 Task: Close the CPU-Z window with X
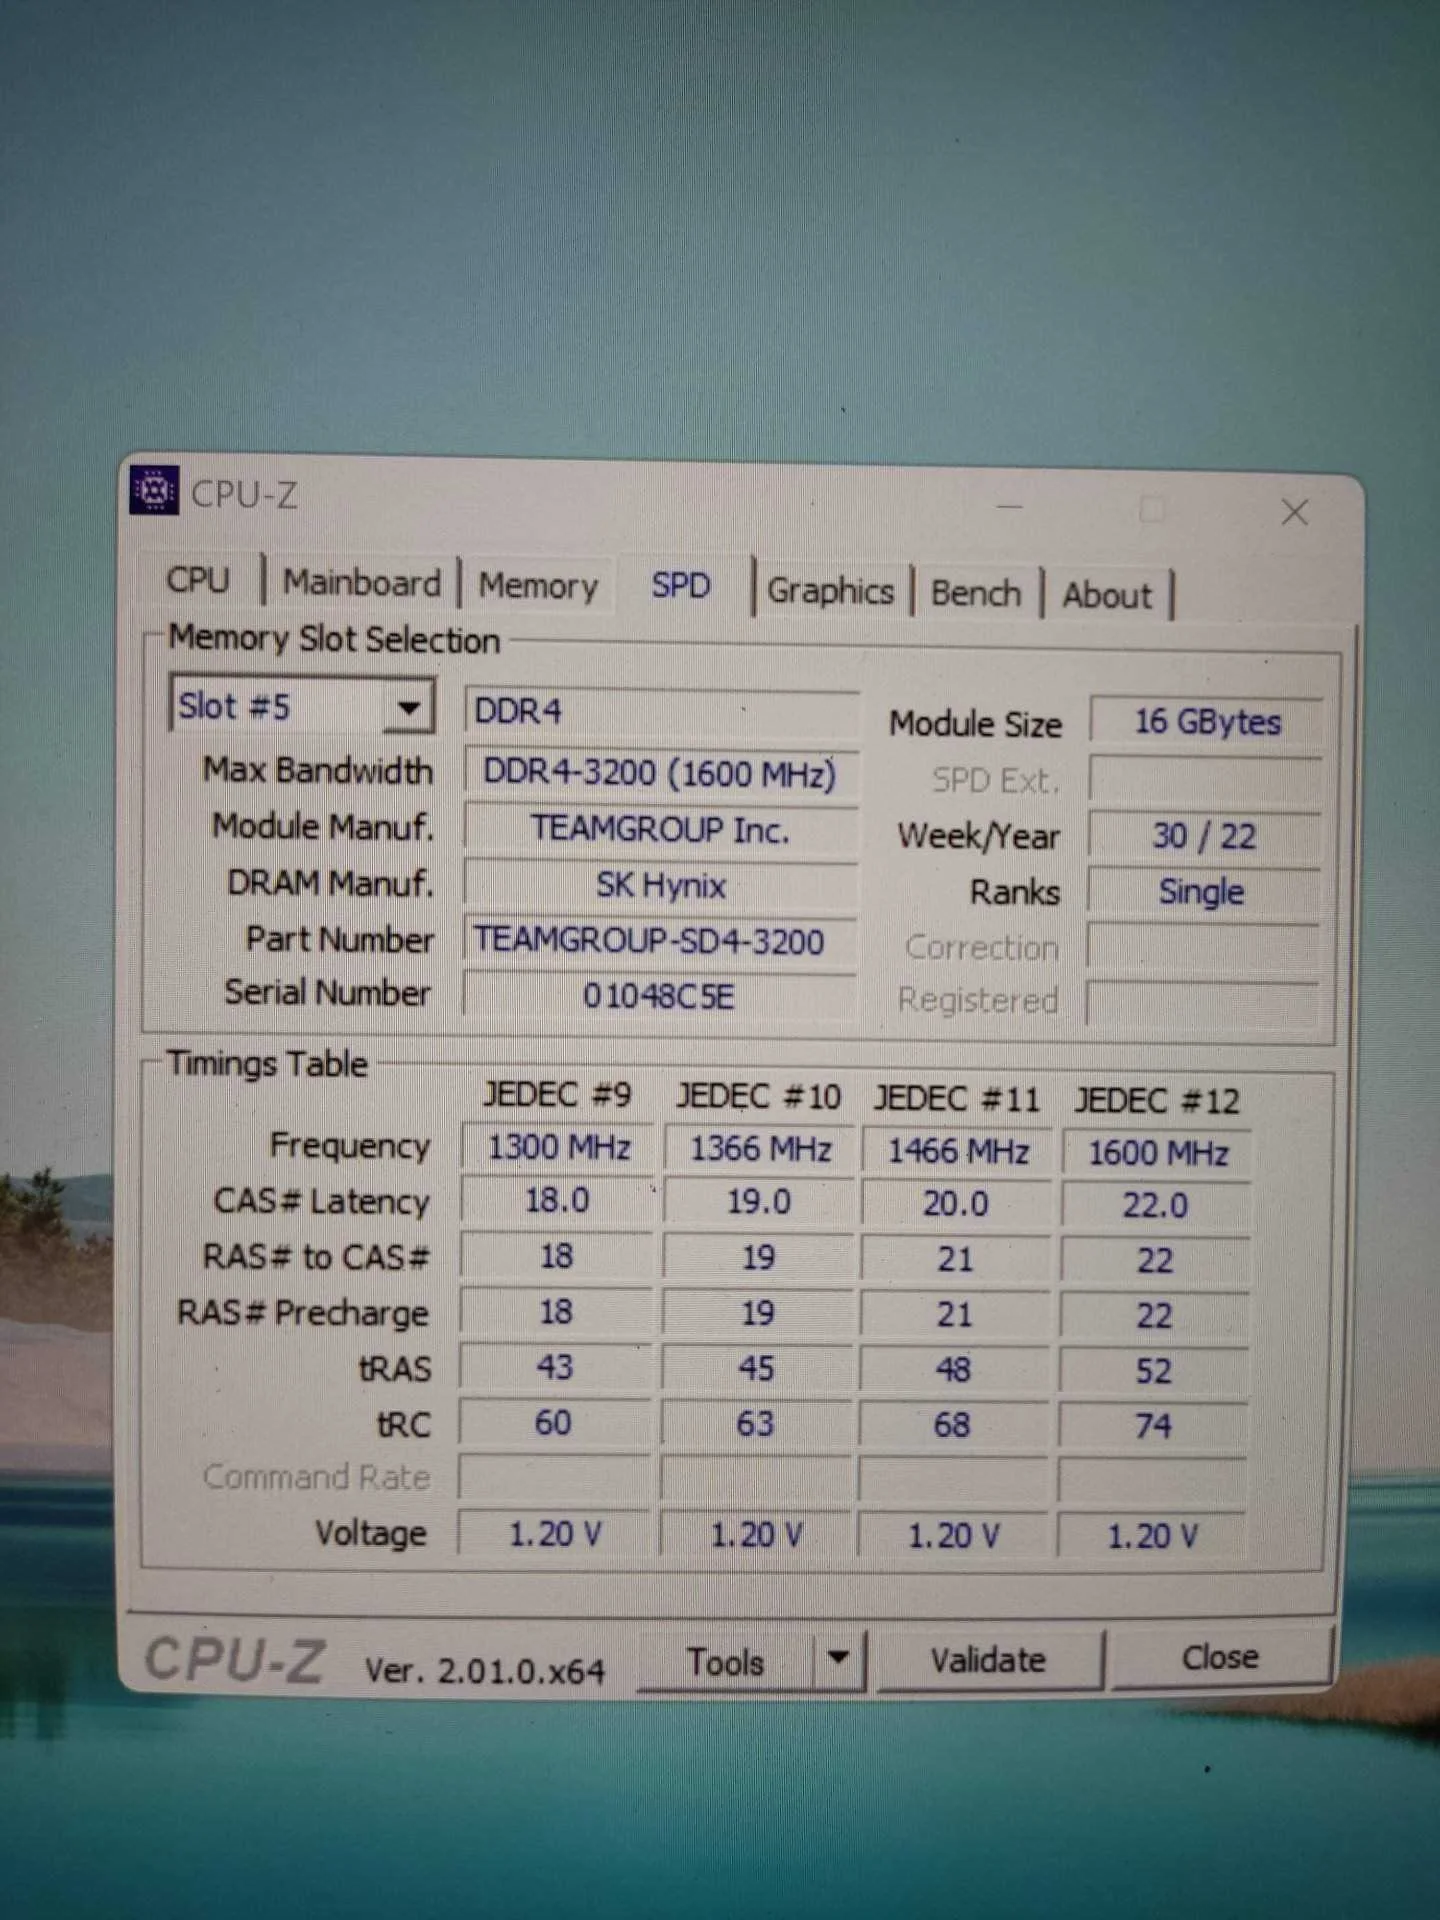(x=1295, y=513)
